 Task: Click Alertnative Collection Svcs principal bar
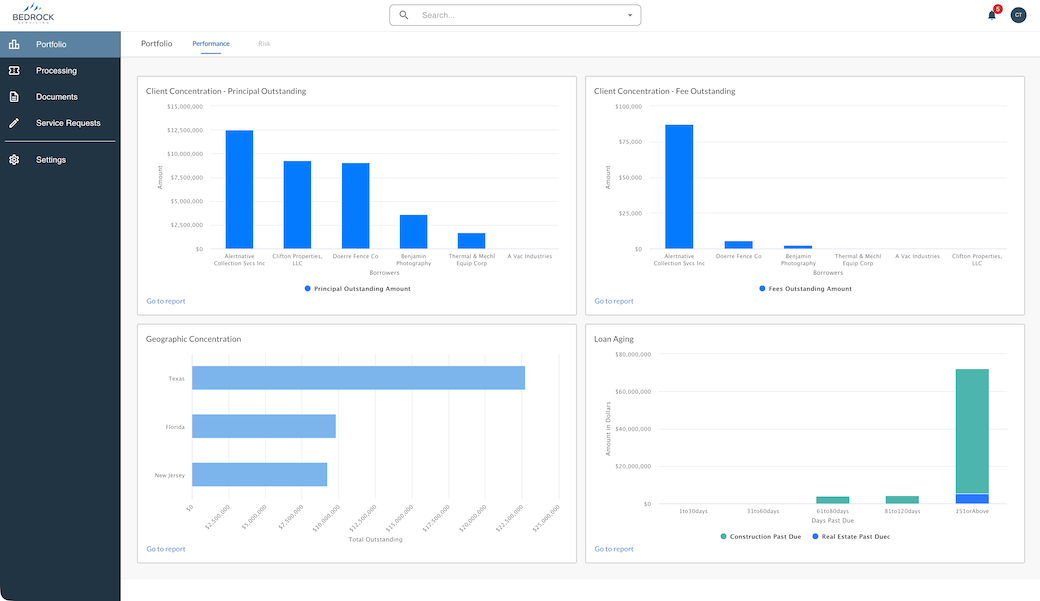tap(239, 190)
